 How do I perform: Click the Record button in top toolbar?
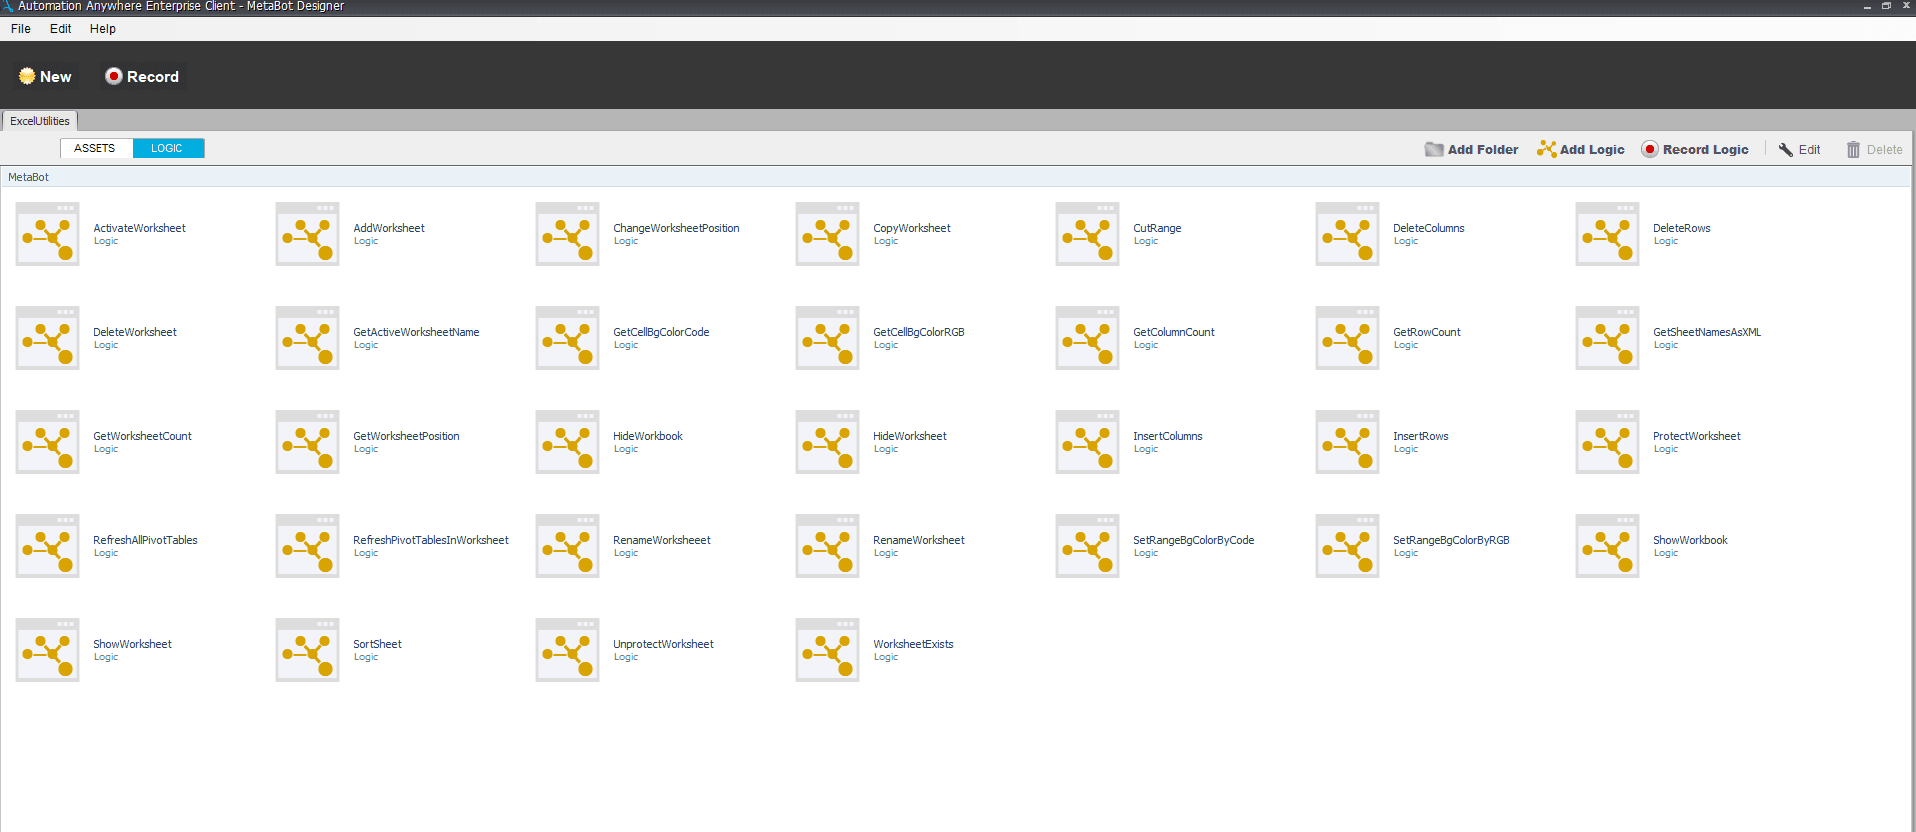pyautogui.click(x=142, y=77)
